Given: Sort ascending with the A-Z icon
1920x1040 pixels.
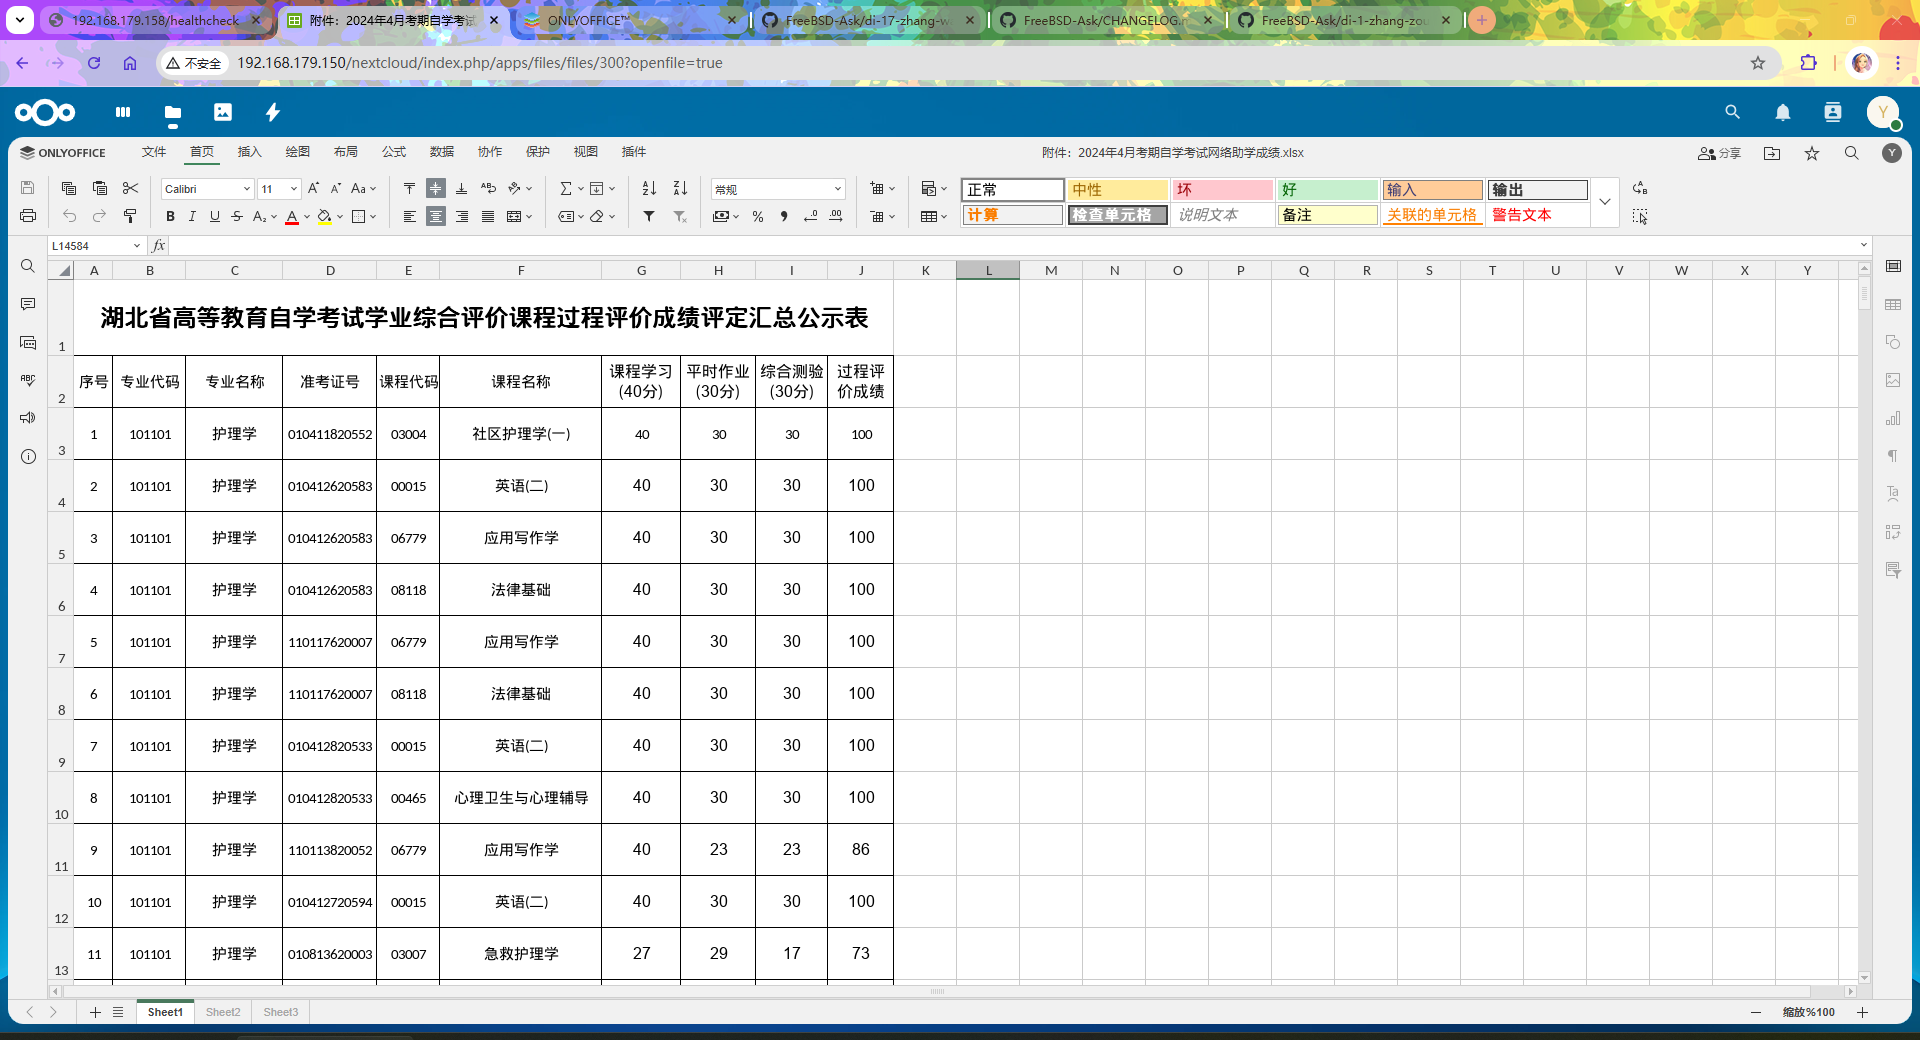Looking at the screenshot, I should 649,188.
